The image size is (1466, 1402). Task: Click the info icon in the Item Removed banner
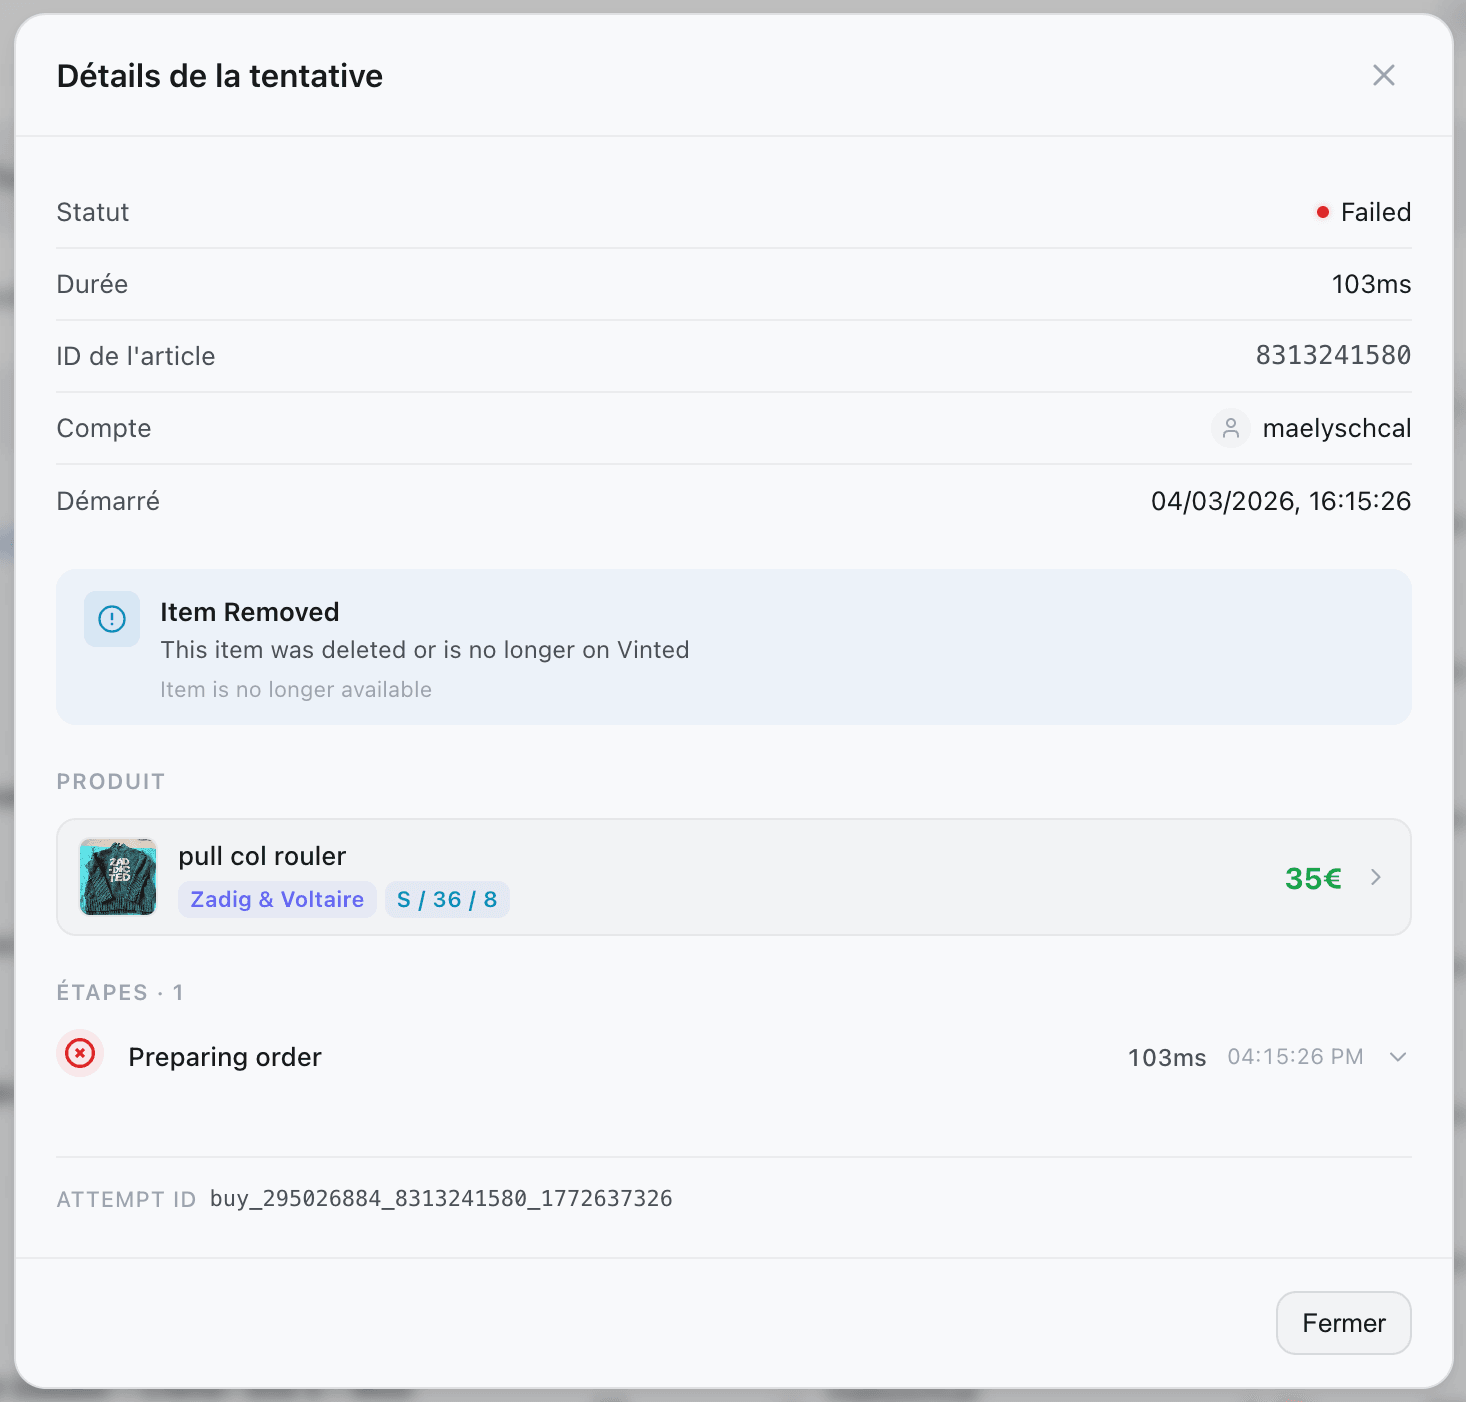click(111, 619)
